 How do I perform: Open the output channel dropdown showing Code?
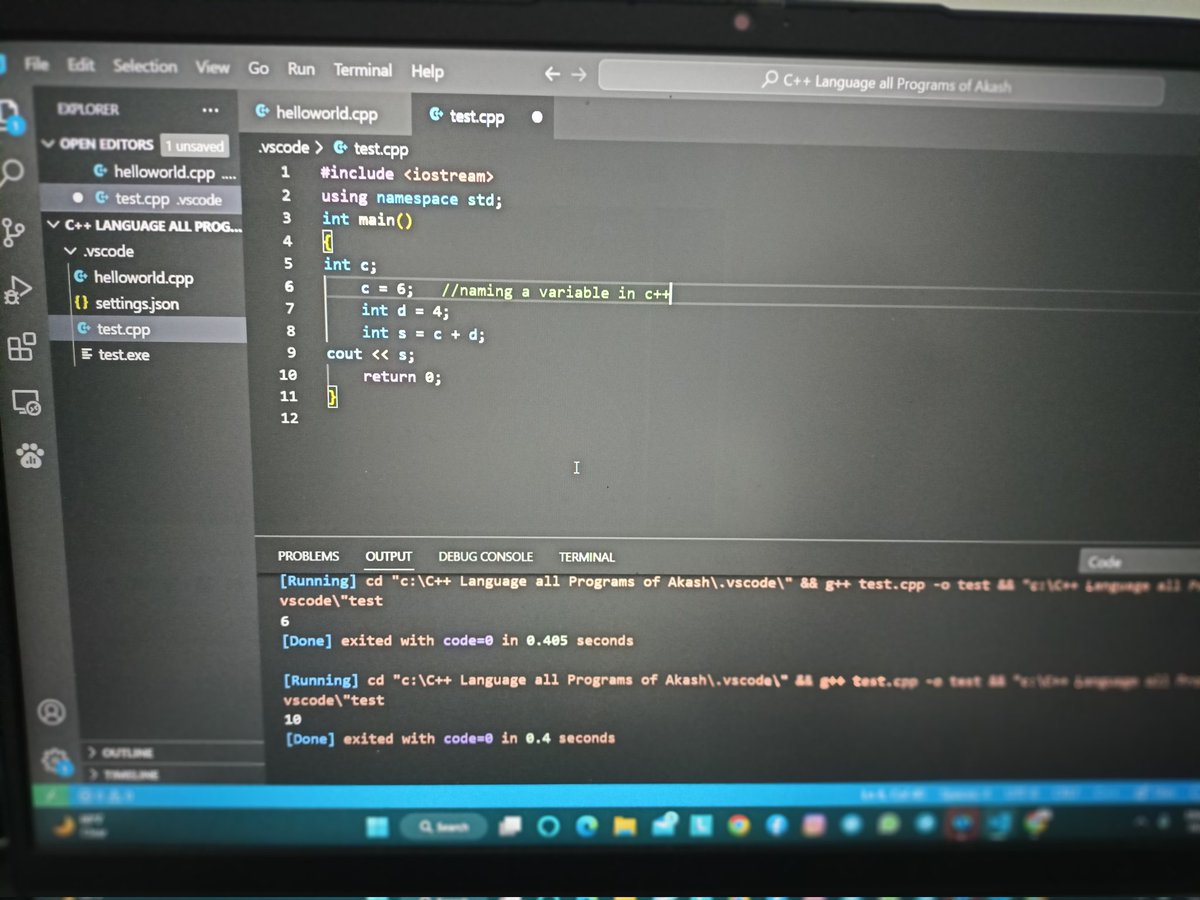click(x=1138, y=562)
